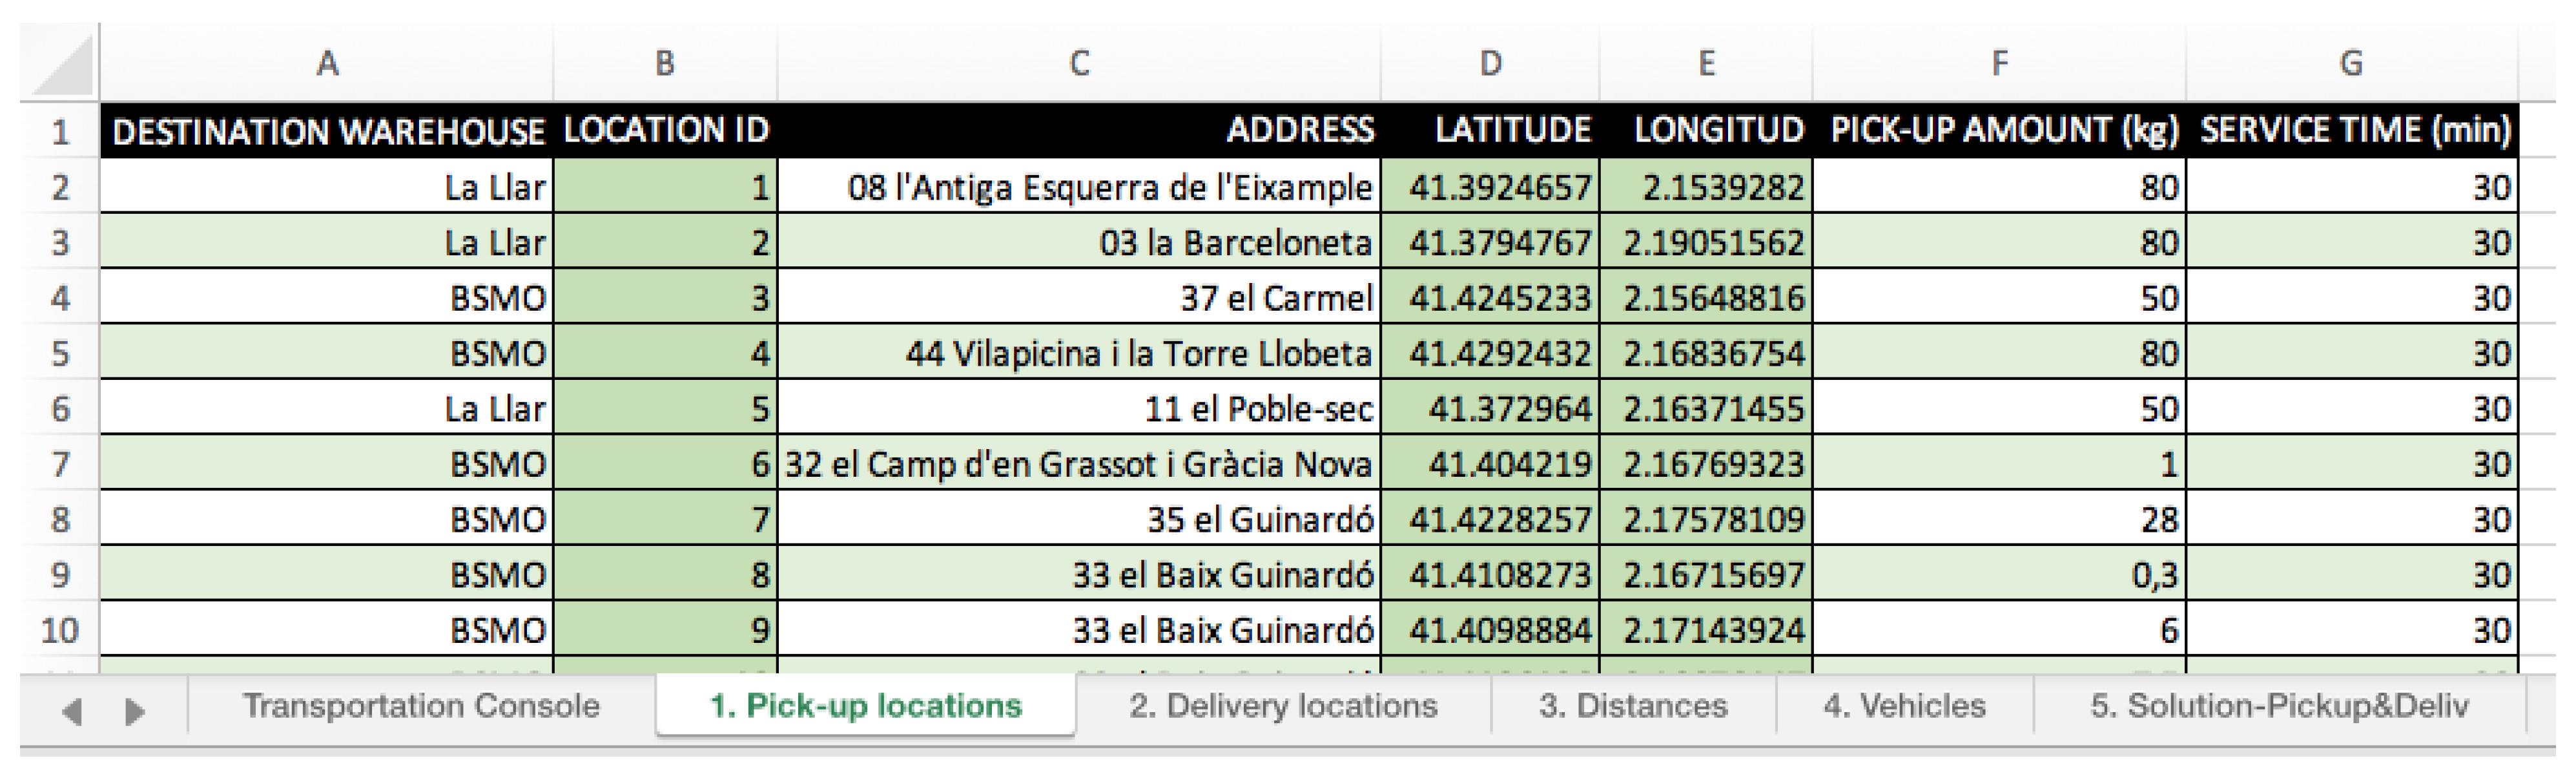The image size is (2576, 776).
Task: Select the cell containing 03 la Barceloneta
Action: 1078,243
